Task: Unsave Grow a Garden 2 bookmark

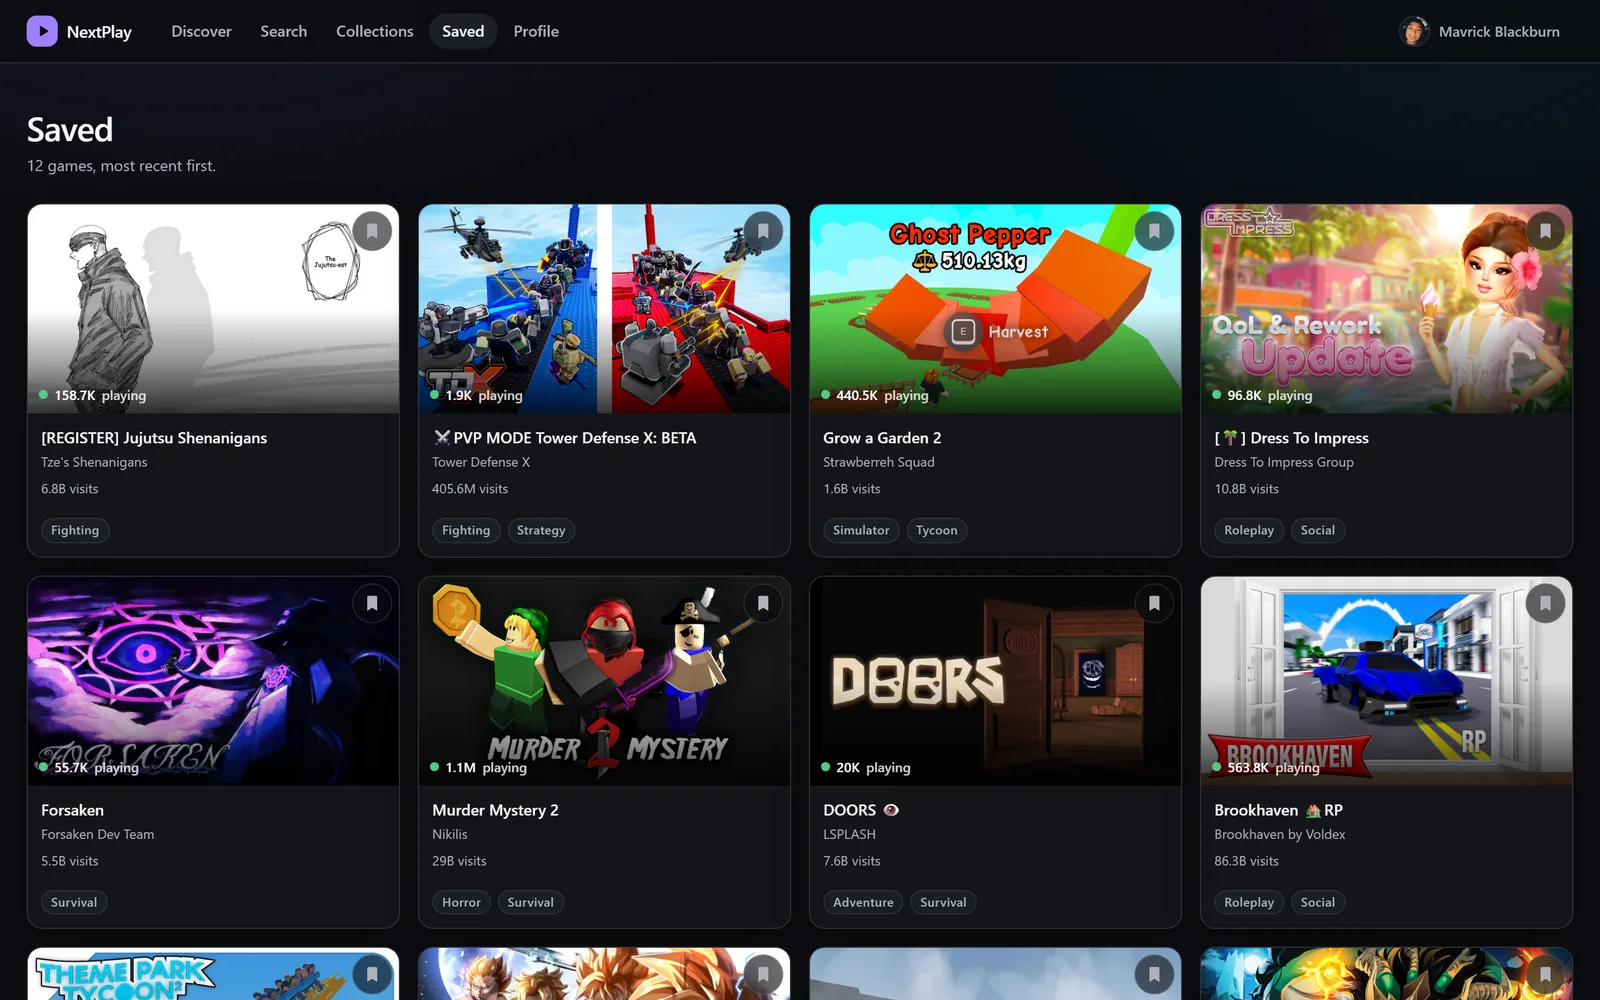Action: [1154, 231]
